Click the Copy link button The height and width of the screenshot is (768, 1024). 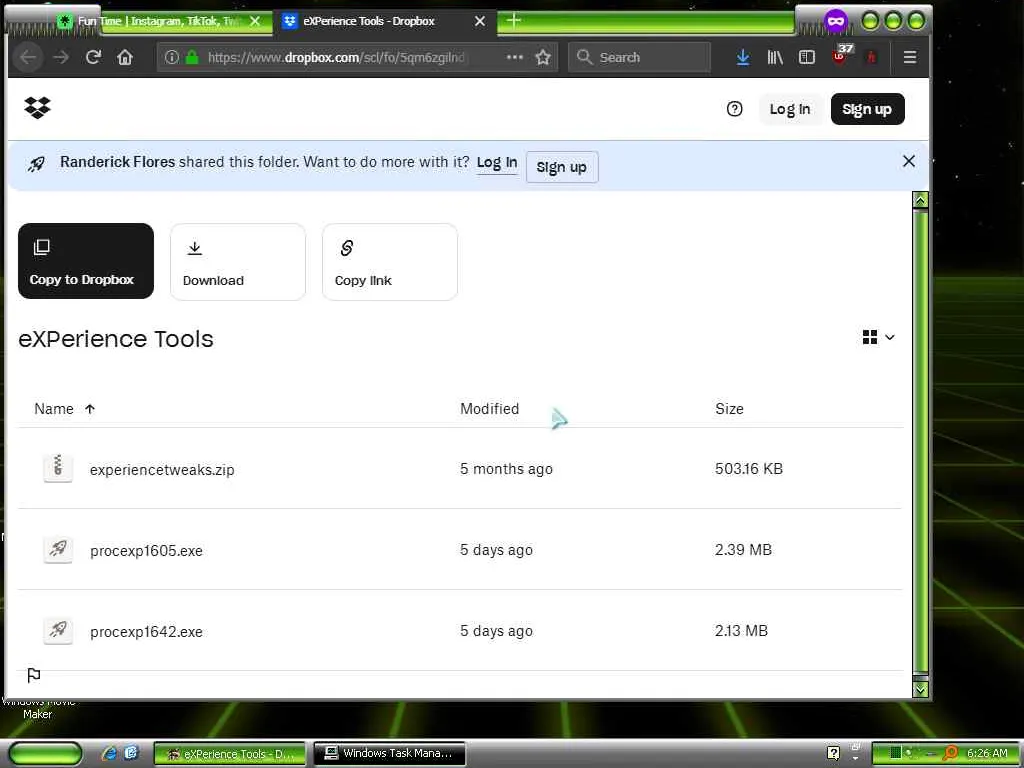[x=390, y=262]
